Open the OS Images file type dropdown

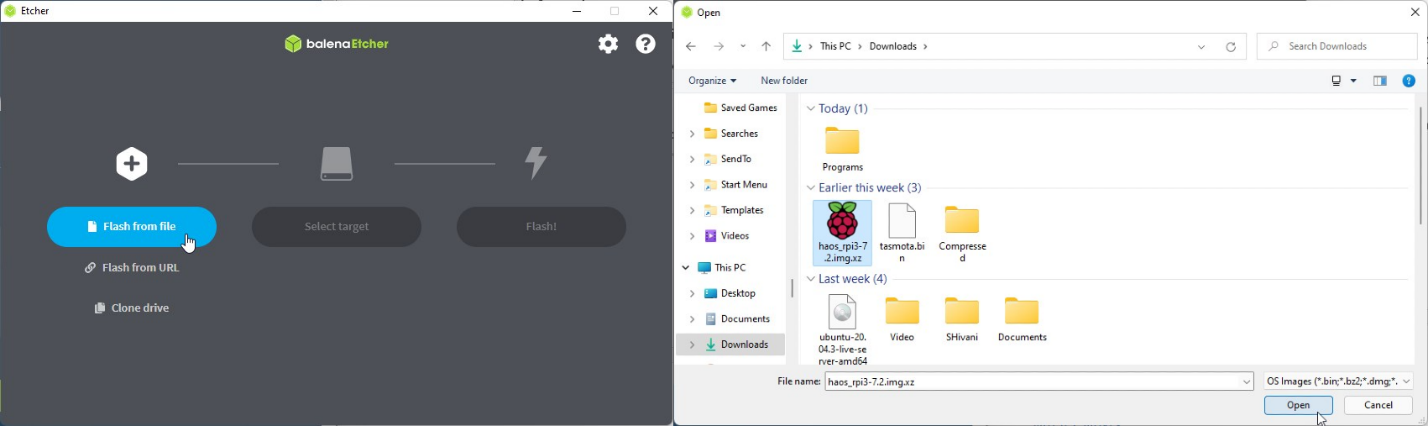(x=1338, y=381)
